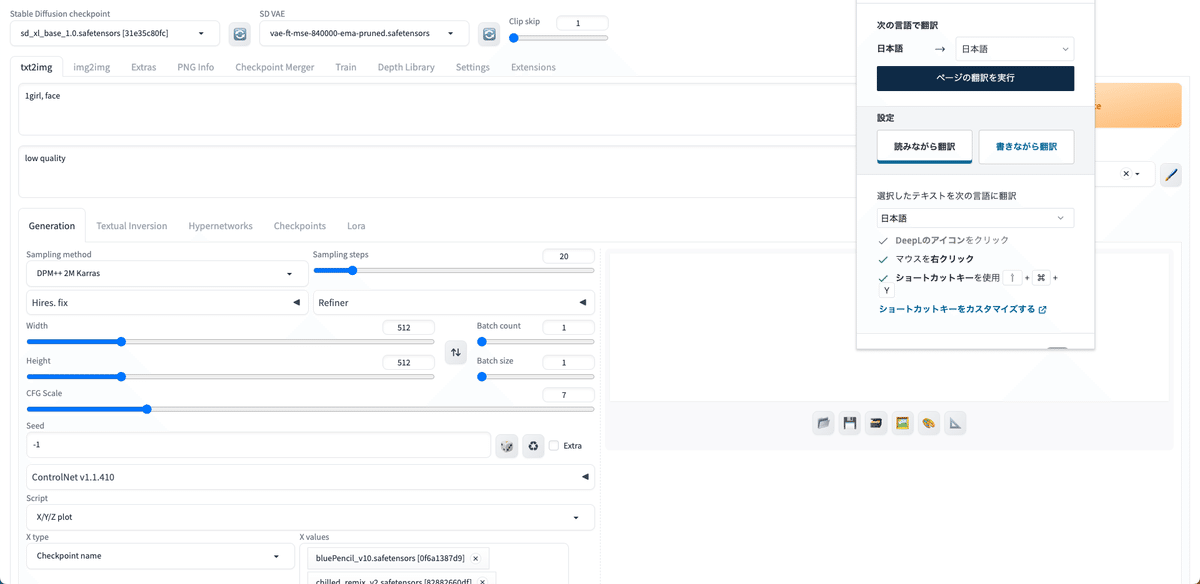1200x584 pixels.
Task: Toggle the ショートカットキーを使用 option
Action: 883,278
